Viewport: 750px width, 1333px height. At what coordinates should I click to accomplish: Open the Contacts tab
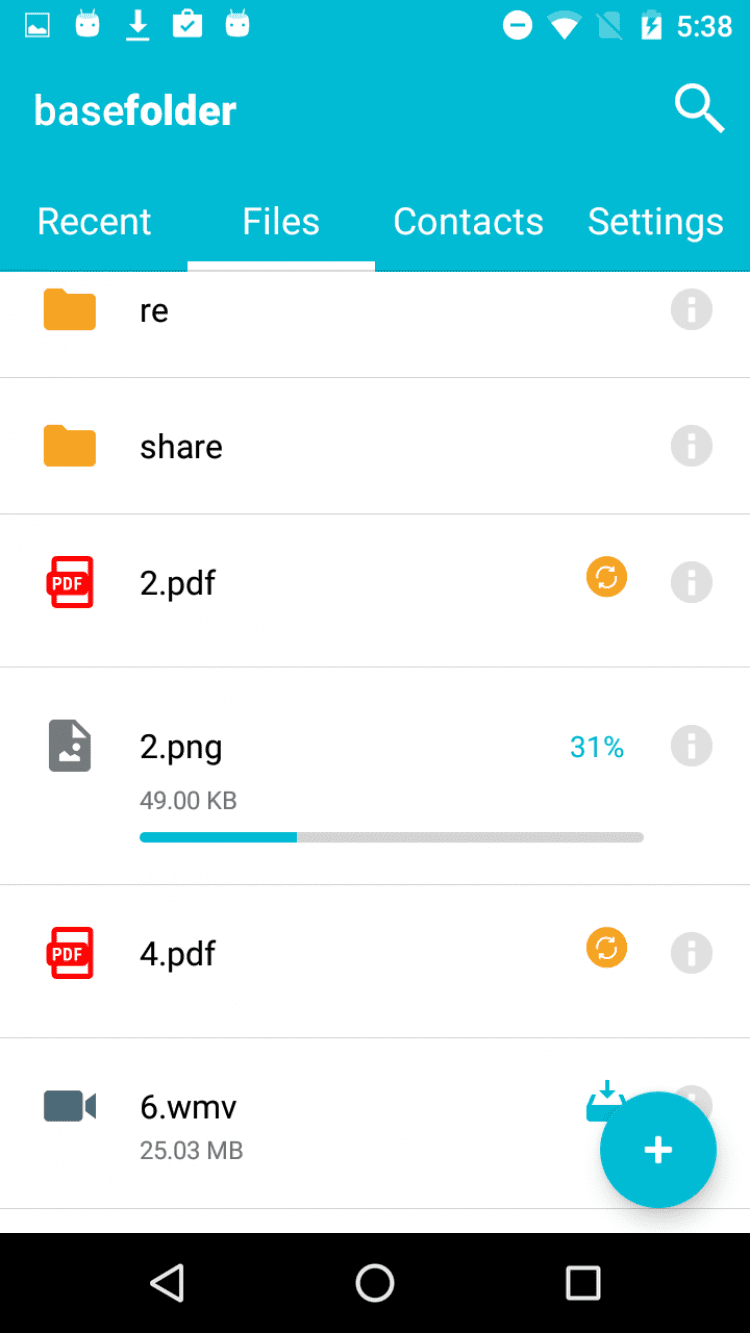point(468,221)
